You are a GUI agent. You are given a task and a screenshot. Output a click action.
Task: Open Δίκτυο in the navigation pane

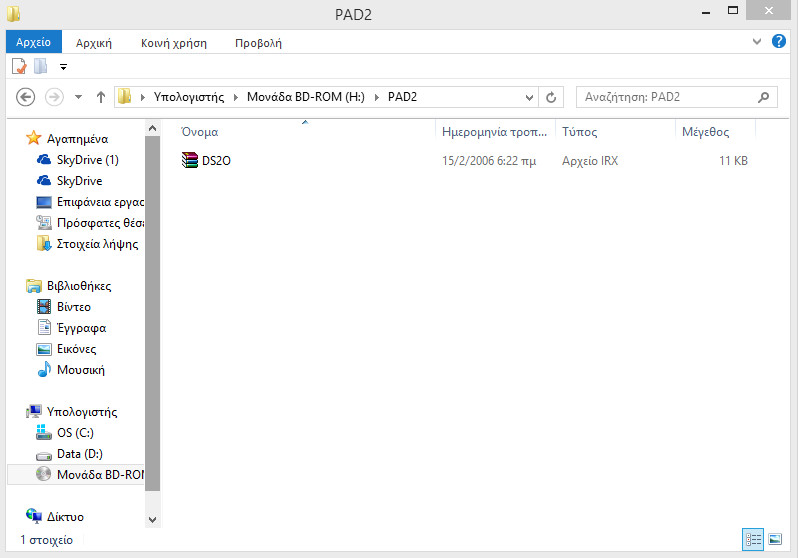[65, 517]
